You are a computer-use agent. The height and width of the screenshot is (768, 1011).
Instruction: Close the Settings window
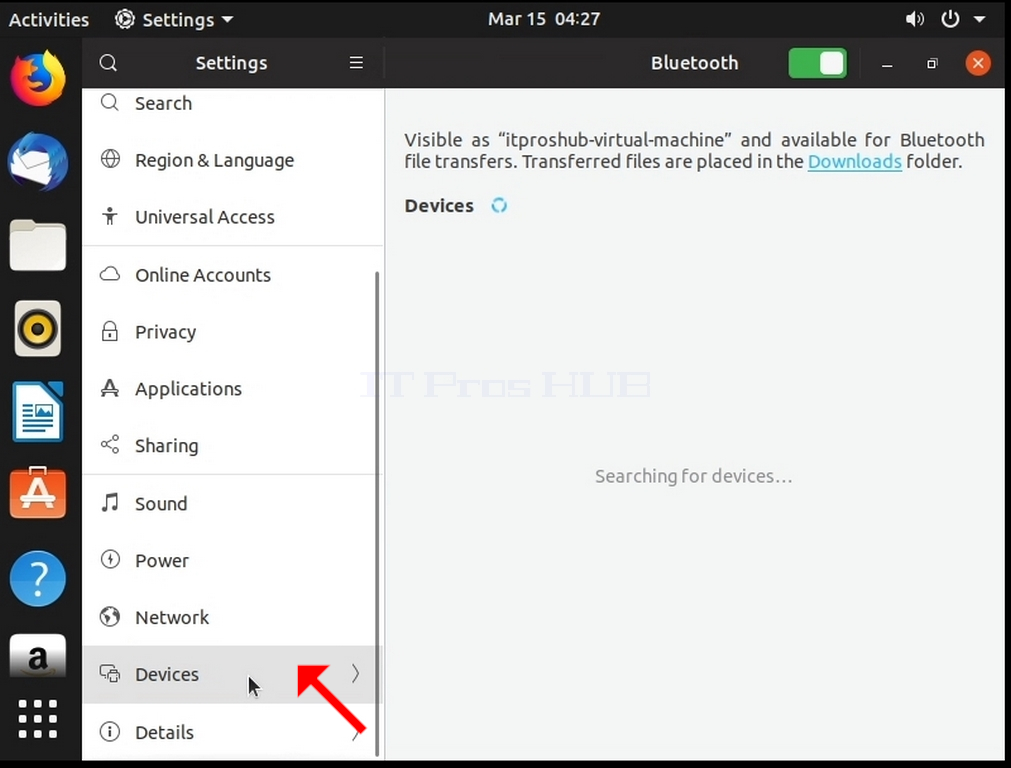(x=978, y=63)
